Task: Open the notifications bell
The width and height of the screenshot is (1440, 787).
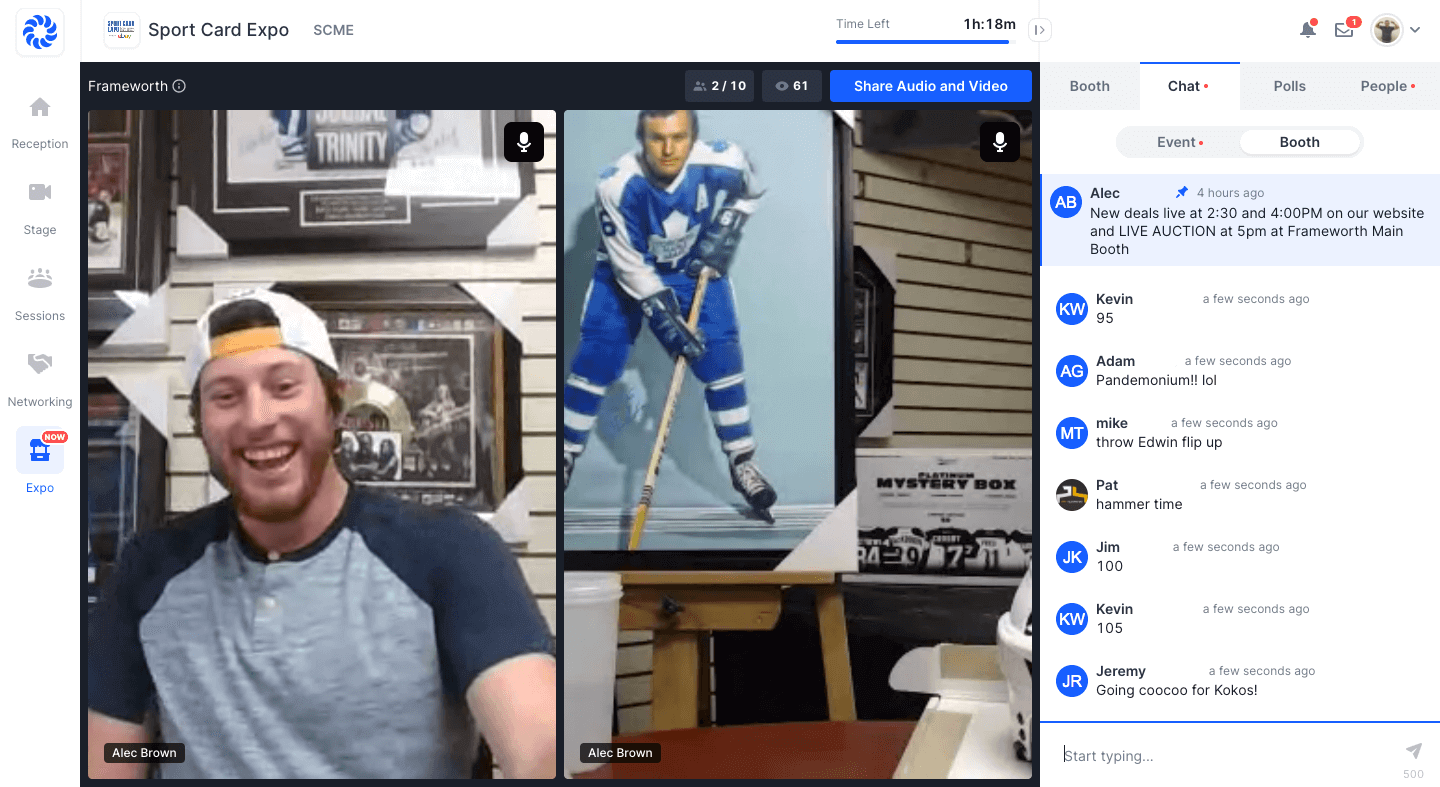Action: tap(1307, 30)
